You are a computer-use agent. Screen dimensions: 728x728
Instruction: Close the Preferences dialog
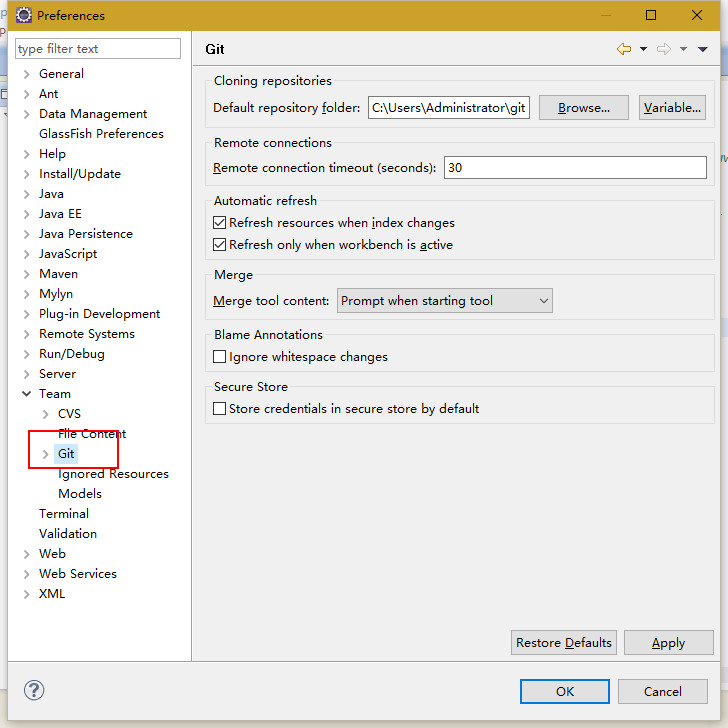point(696,15)
